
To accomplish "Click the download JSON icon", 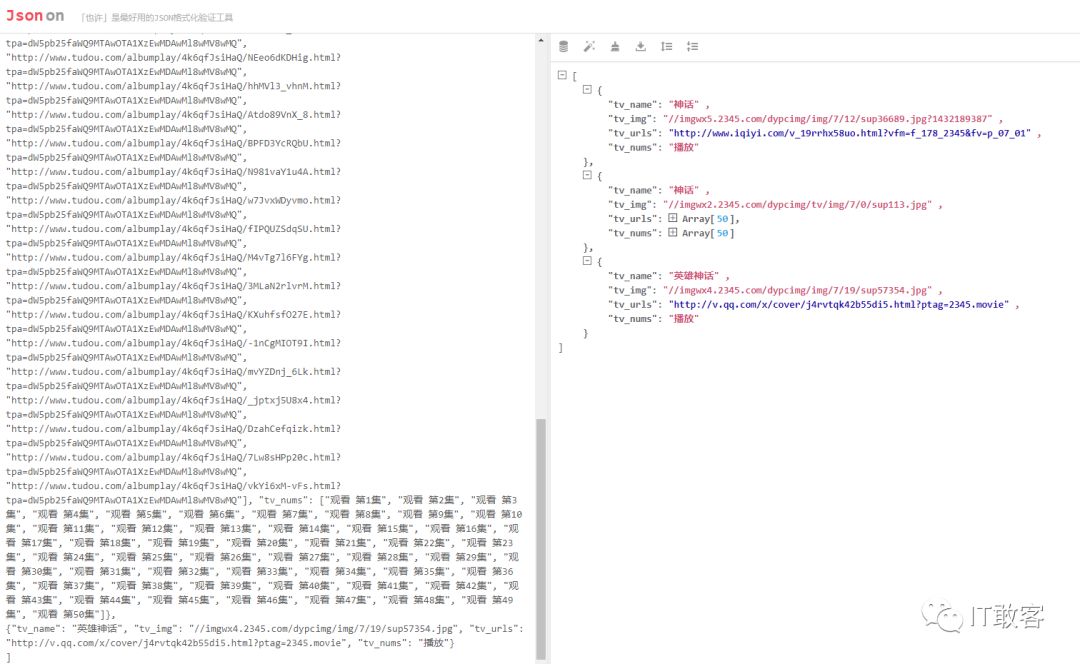I will [641, 47].
